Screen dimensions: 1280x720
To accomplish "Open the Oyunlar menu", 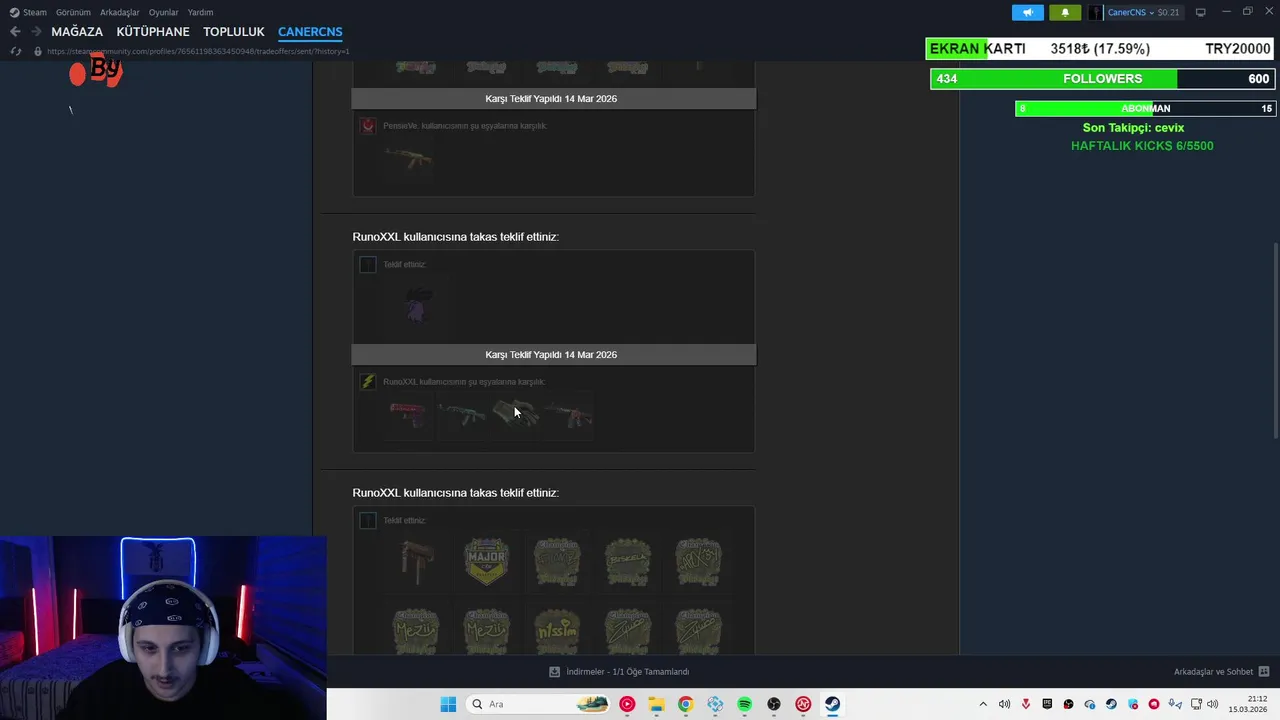I will click(163, 12).
